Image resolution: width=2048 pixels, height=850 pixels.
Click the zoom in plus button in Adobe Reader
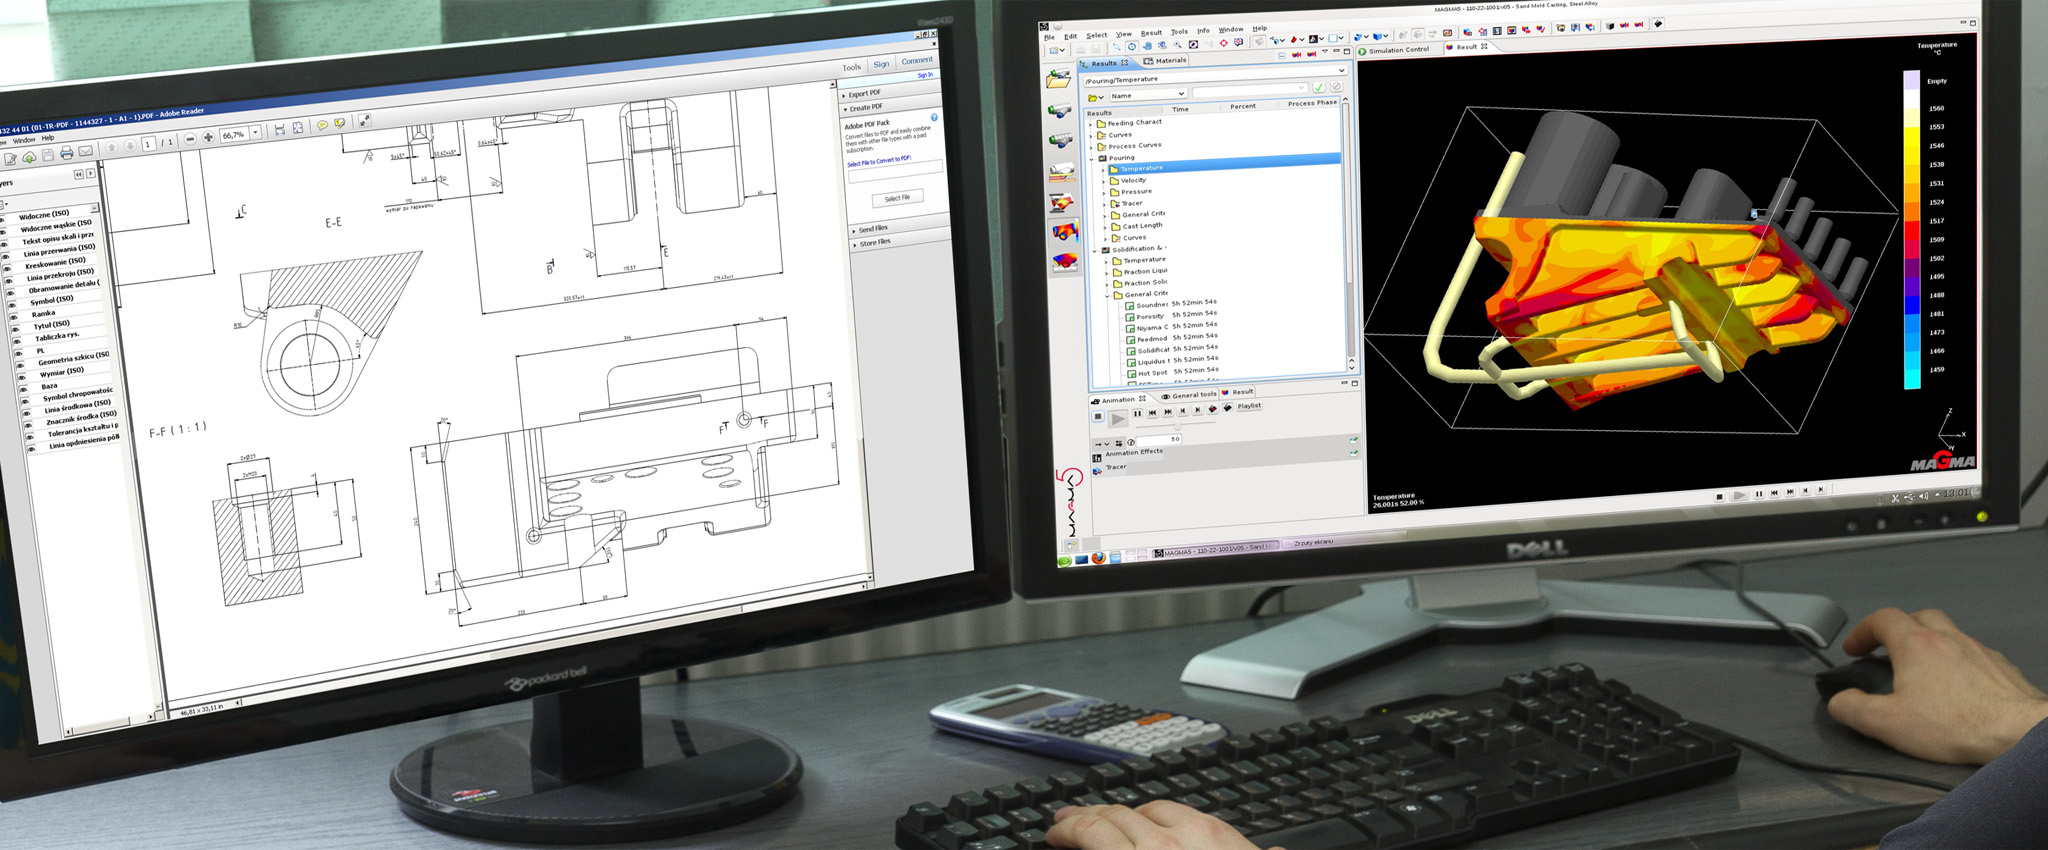[x=208, y=137]
